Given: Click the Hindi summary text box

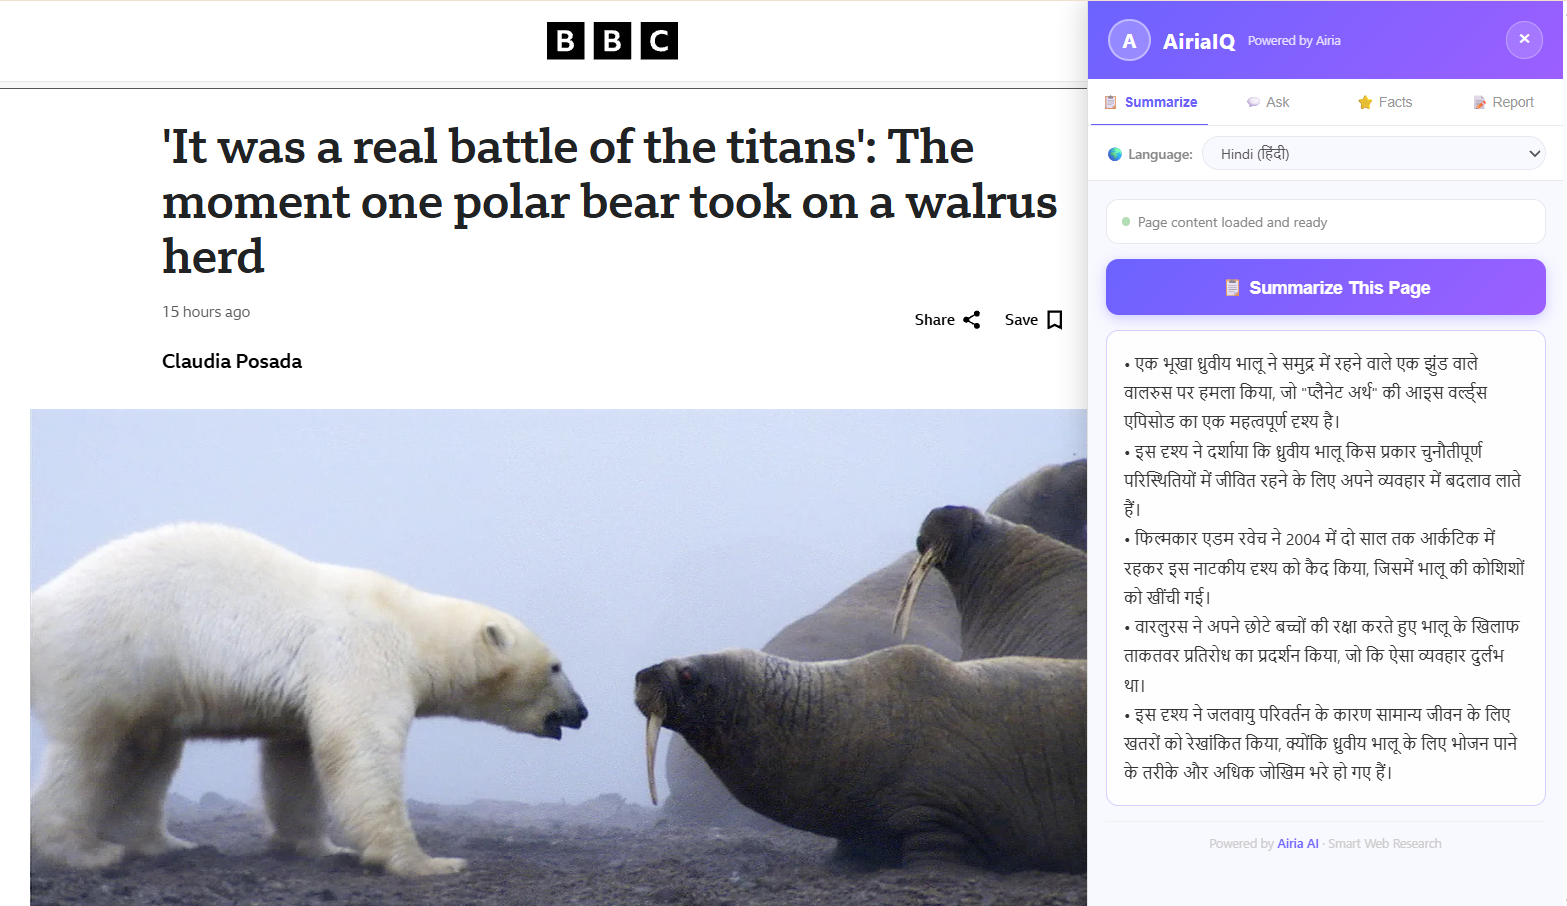Looking at the screenshot, I should pos(1326,568).
